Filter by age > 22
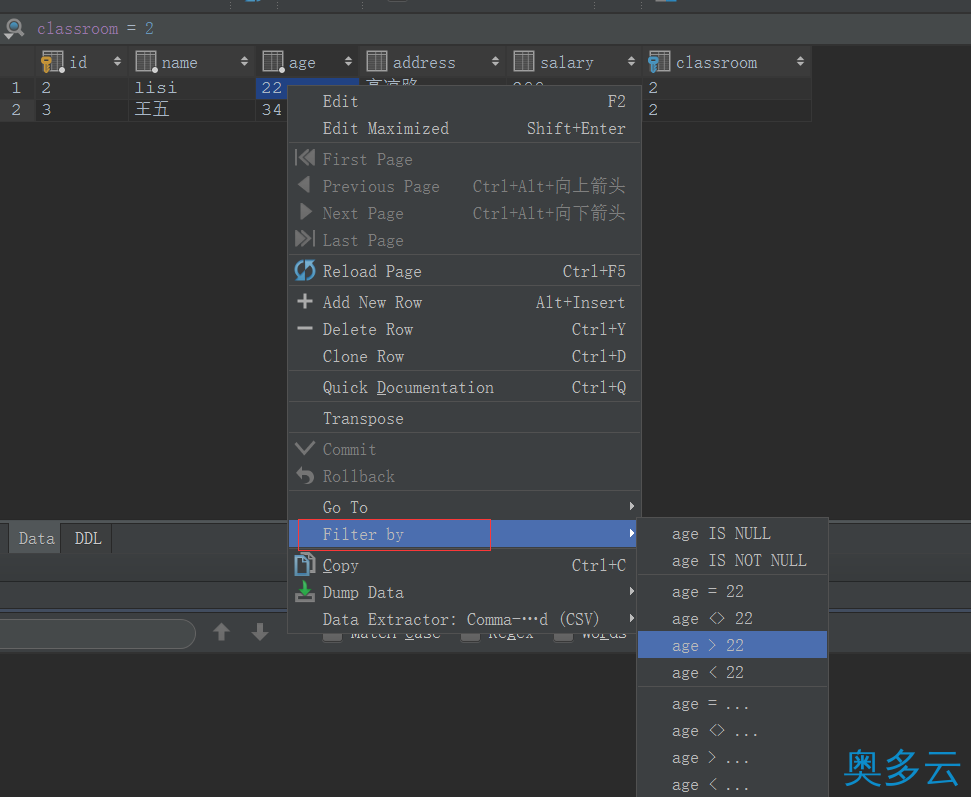971x797 pixels. pyautogui.click(x=733, y=645)
